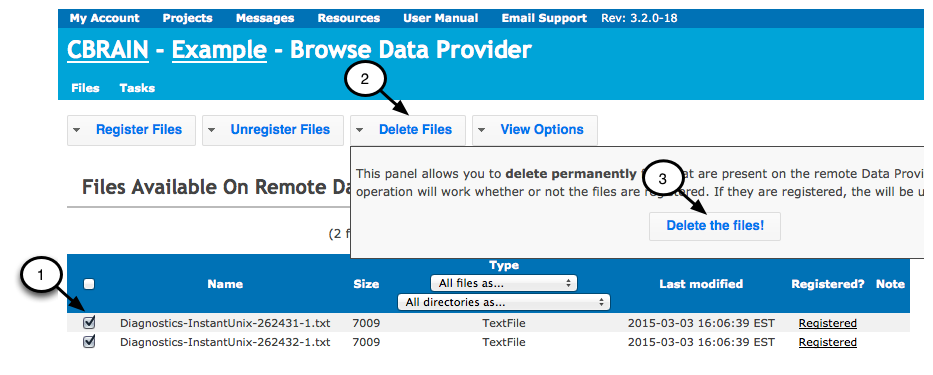
Task: Open the My Account menu
Action: (104, 18)
